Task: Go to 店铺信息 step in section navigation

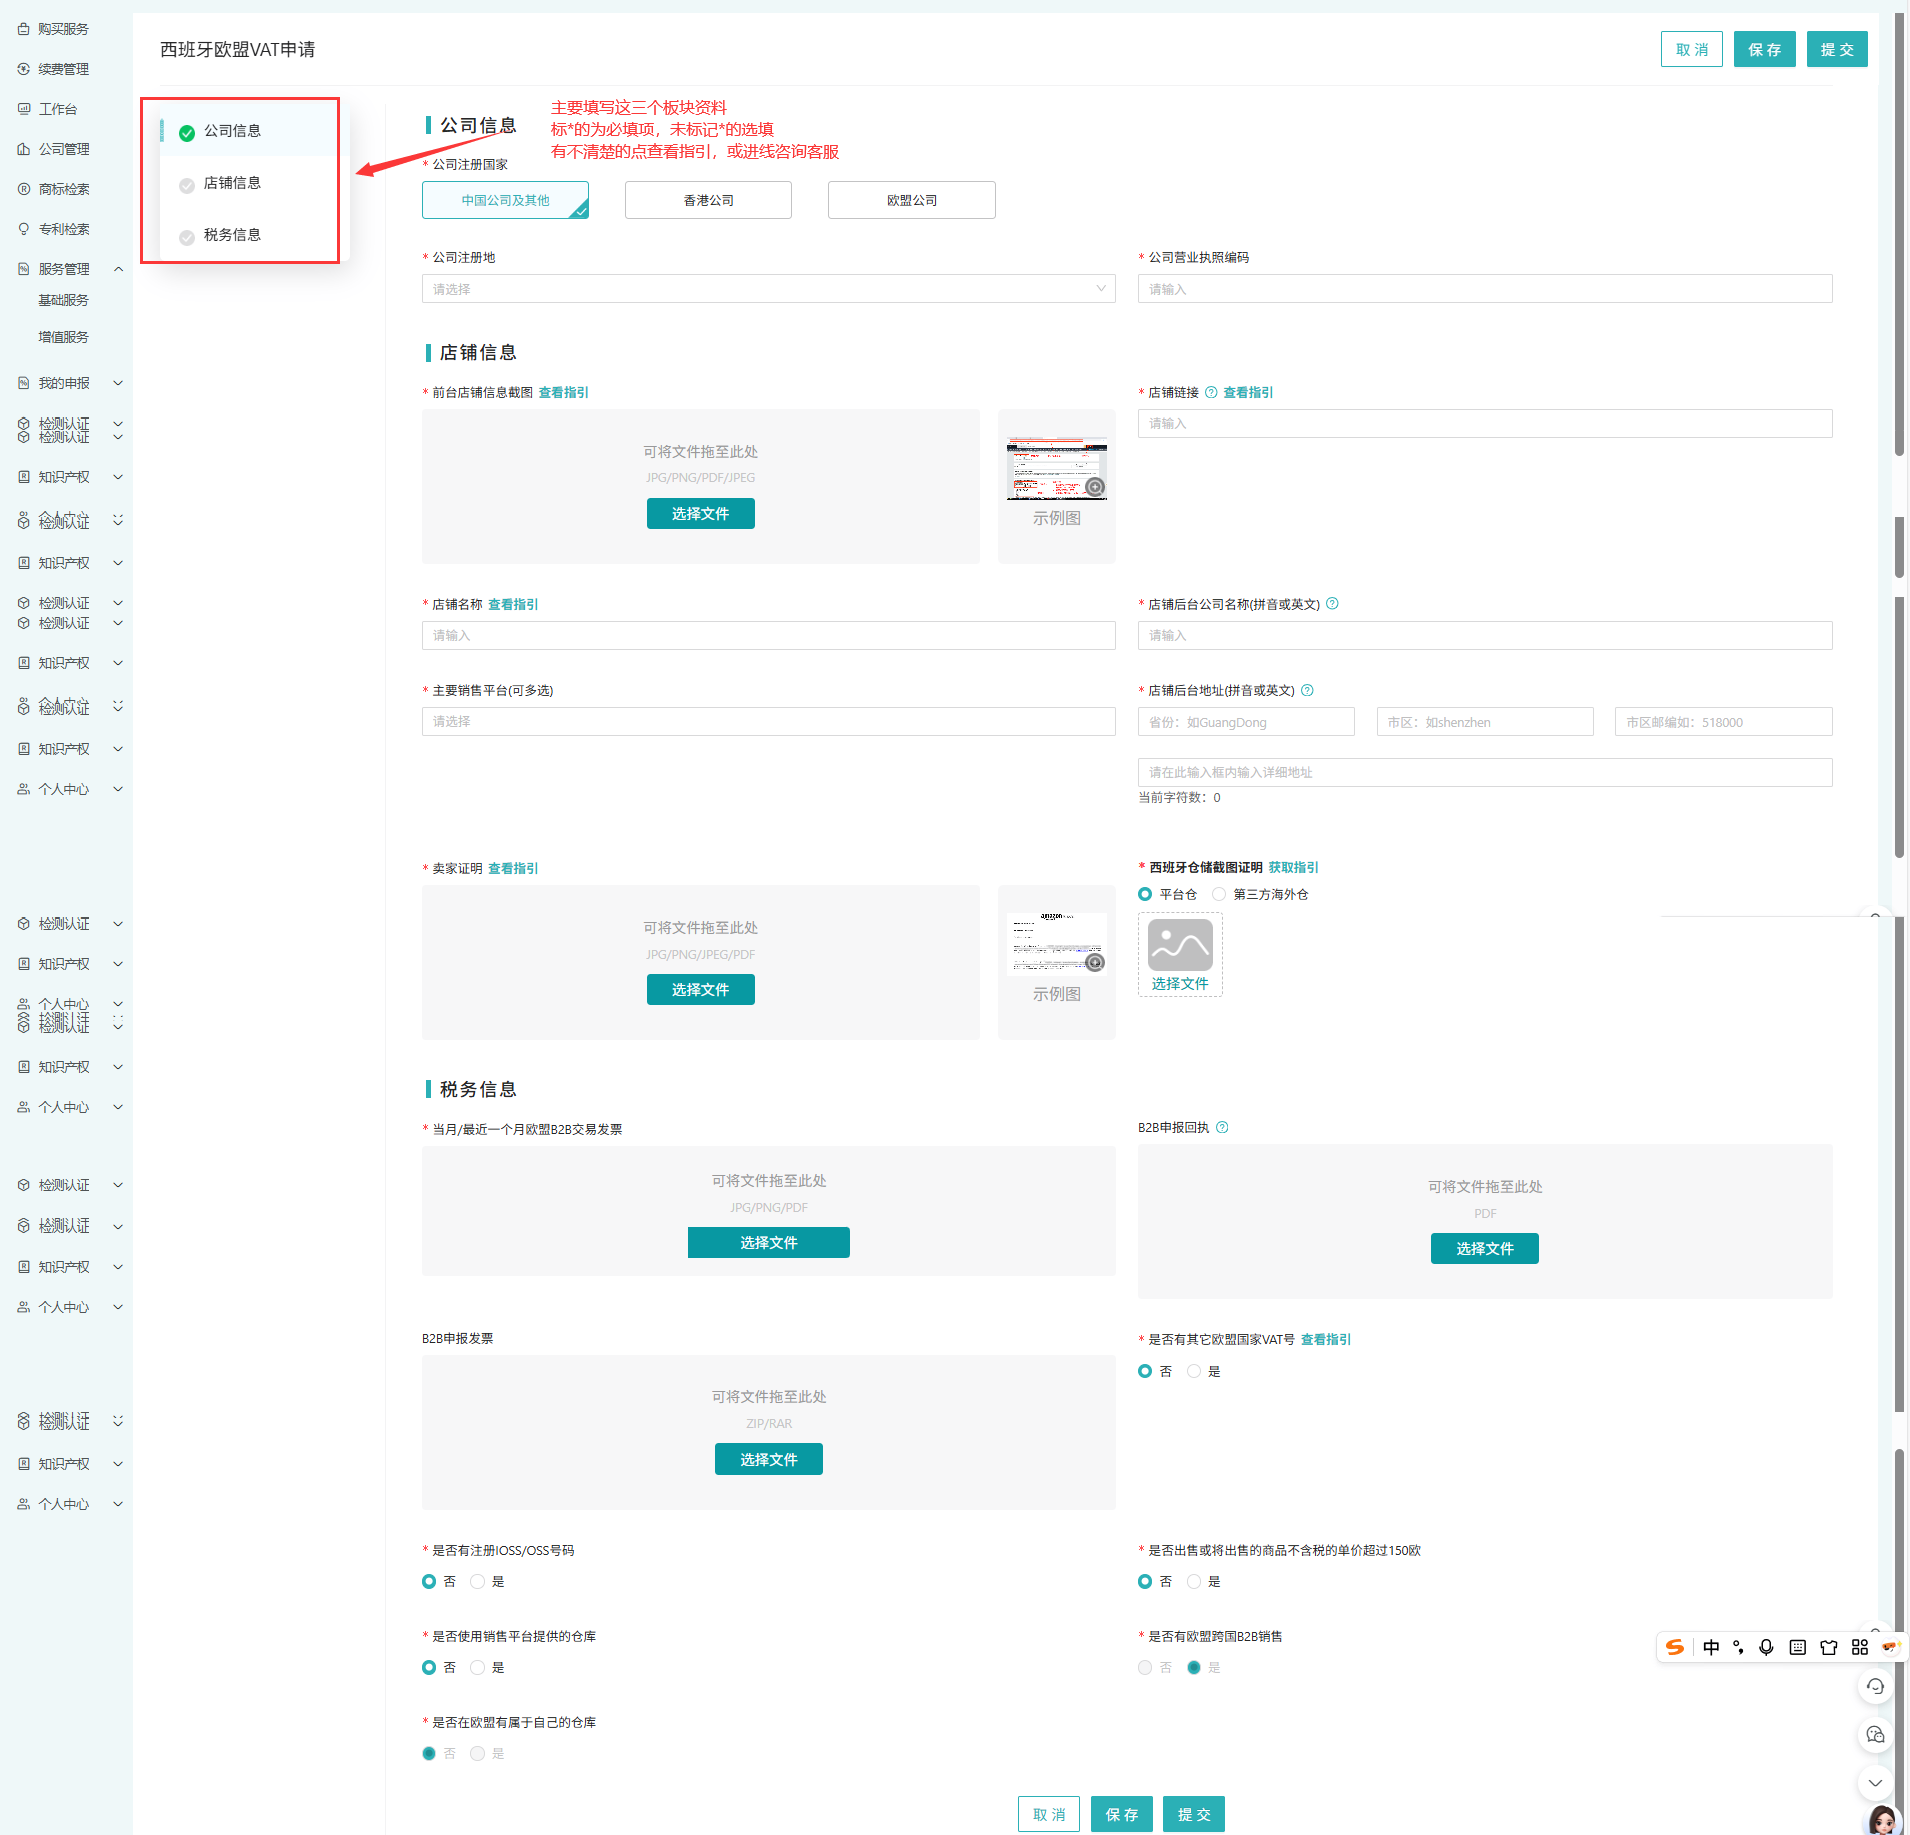Action: (232, 183)
